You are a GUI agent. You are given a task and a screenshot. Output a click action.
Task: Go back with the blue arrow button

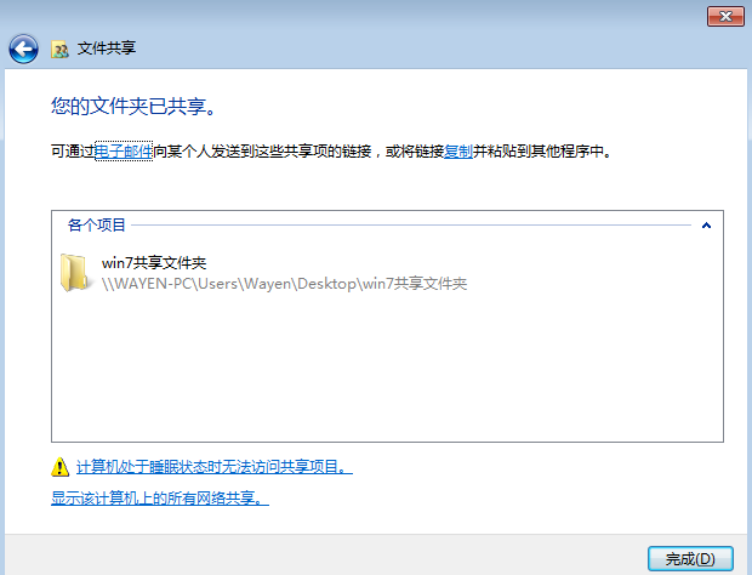pyautogui.click(x=24, y=48)
